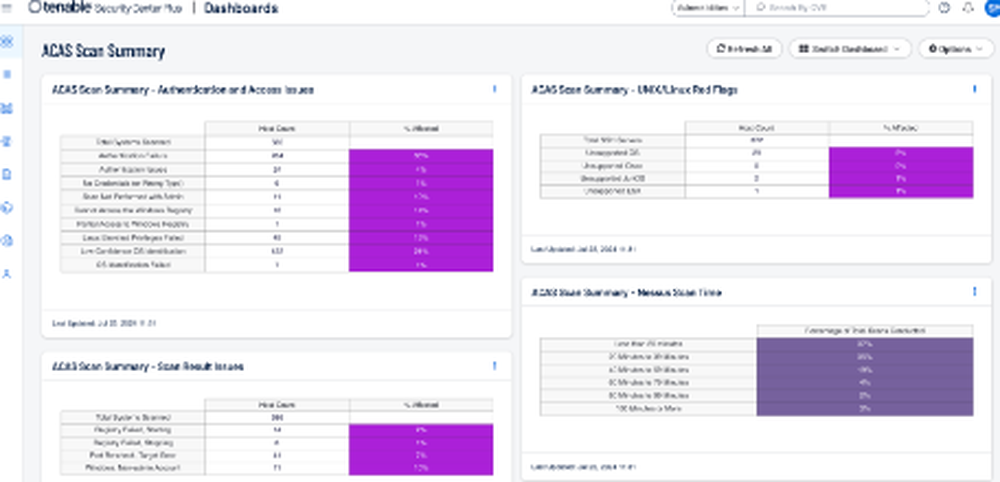Click percentage cell for Less than 20 minutes
The width and height of the screenshot is (1000, 482).
[x=865, y=344]
